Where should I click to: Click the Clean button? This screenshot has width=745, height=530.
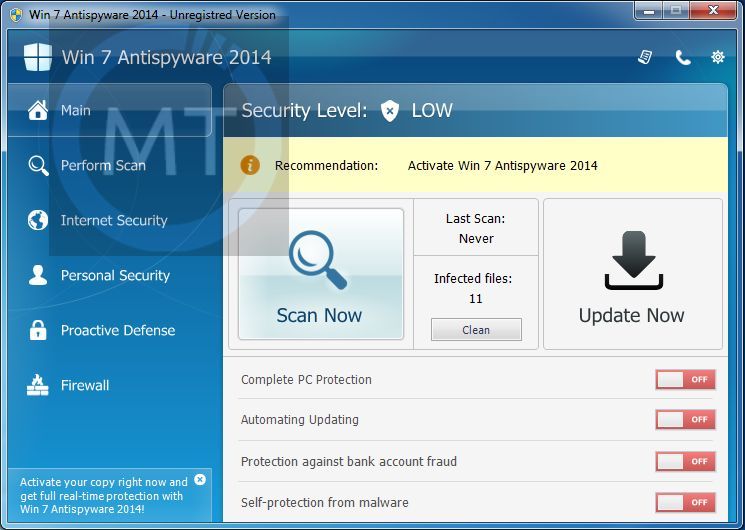coord(476,329)
